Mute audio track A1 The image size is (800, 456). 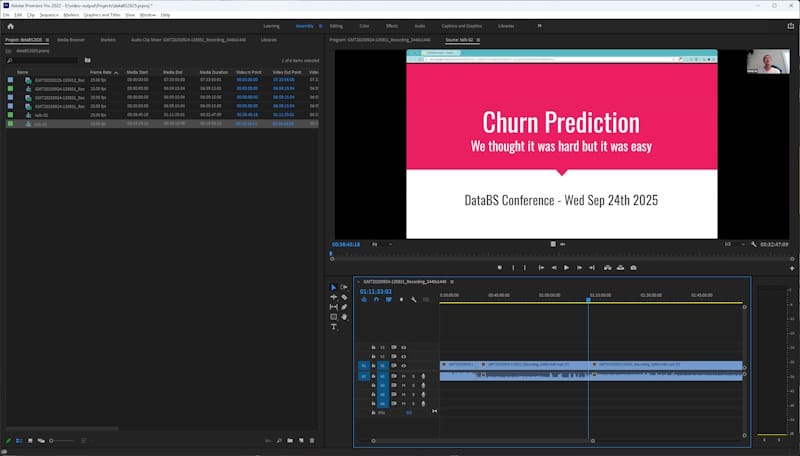pyautogui.click(x=404, y=376)
